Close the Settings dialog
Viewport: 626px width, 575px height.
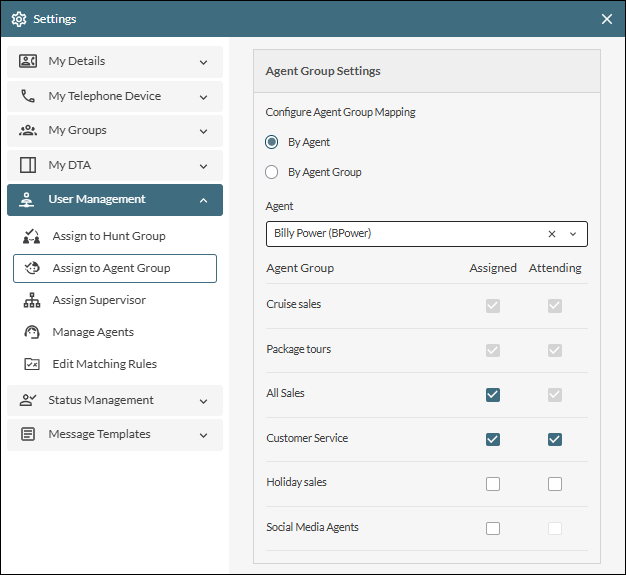pos(607,19)
